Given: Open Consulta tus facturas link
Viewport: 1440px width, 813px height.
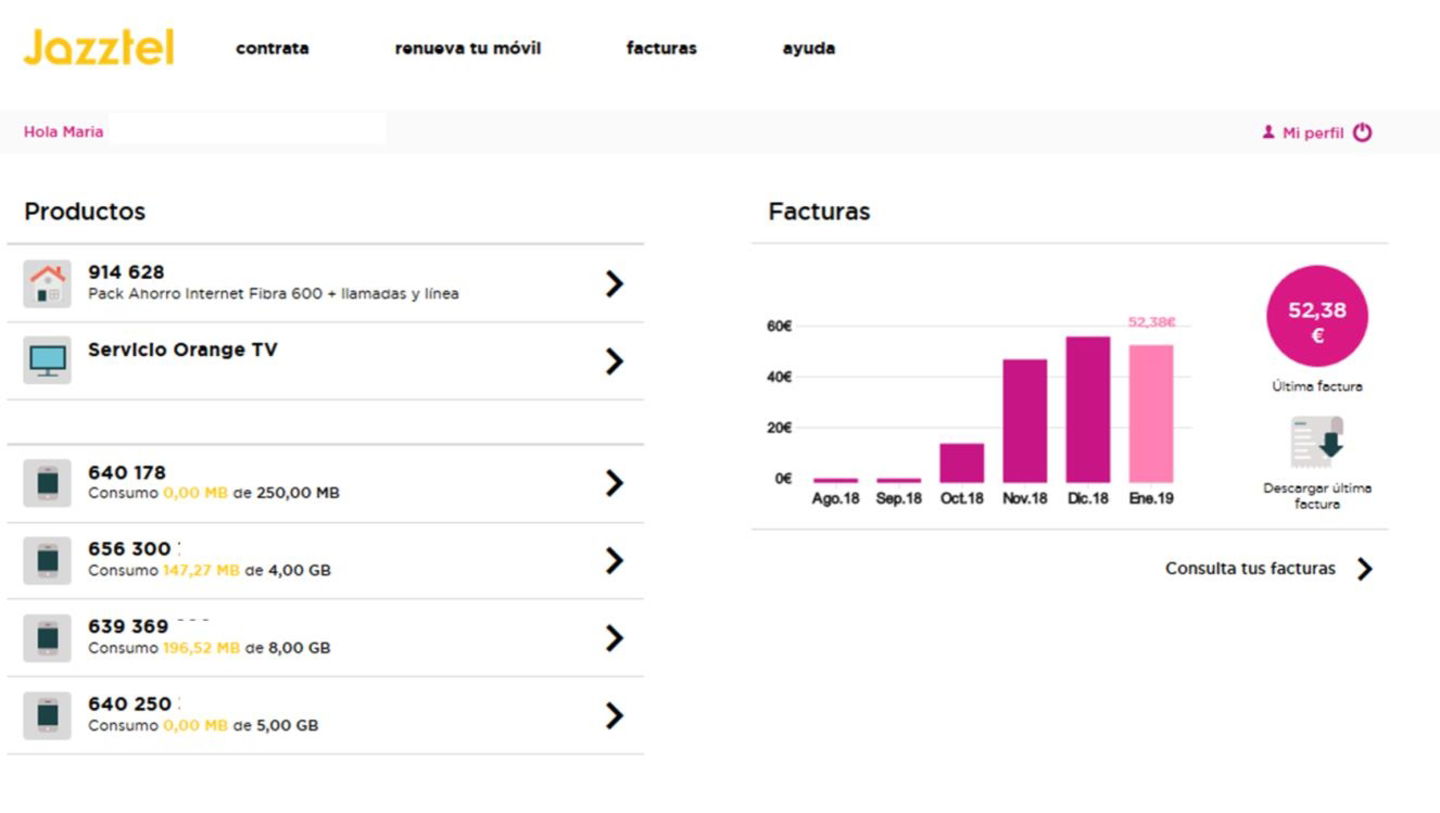Looking at the screenshot, I should pos(1250,568).
